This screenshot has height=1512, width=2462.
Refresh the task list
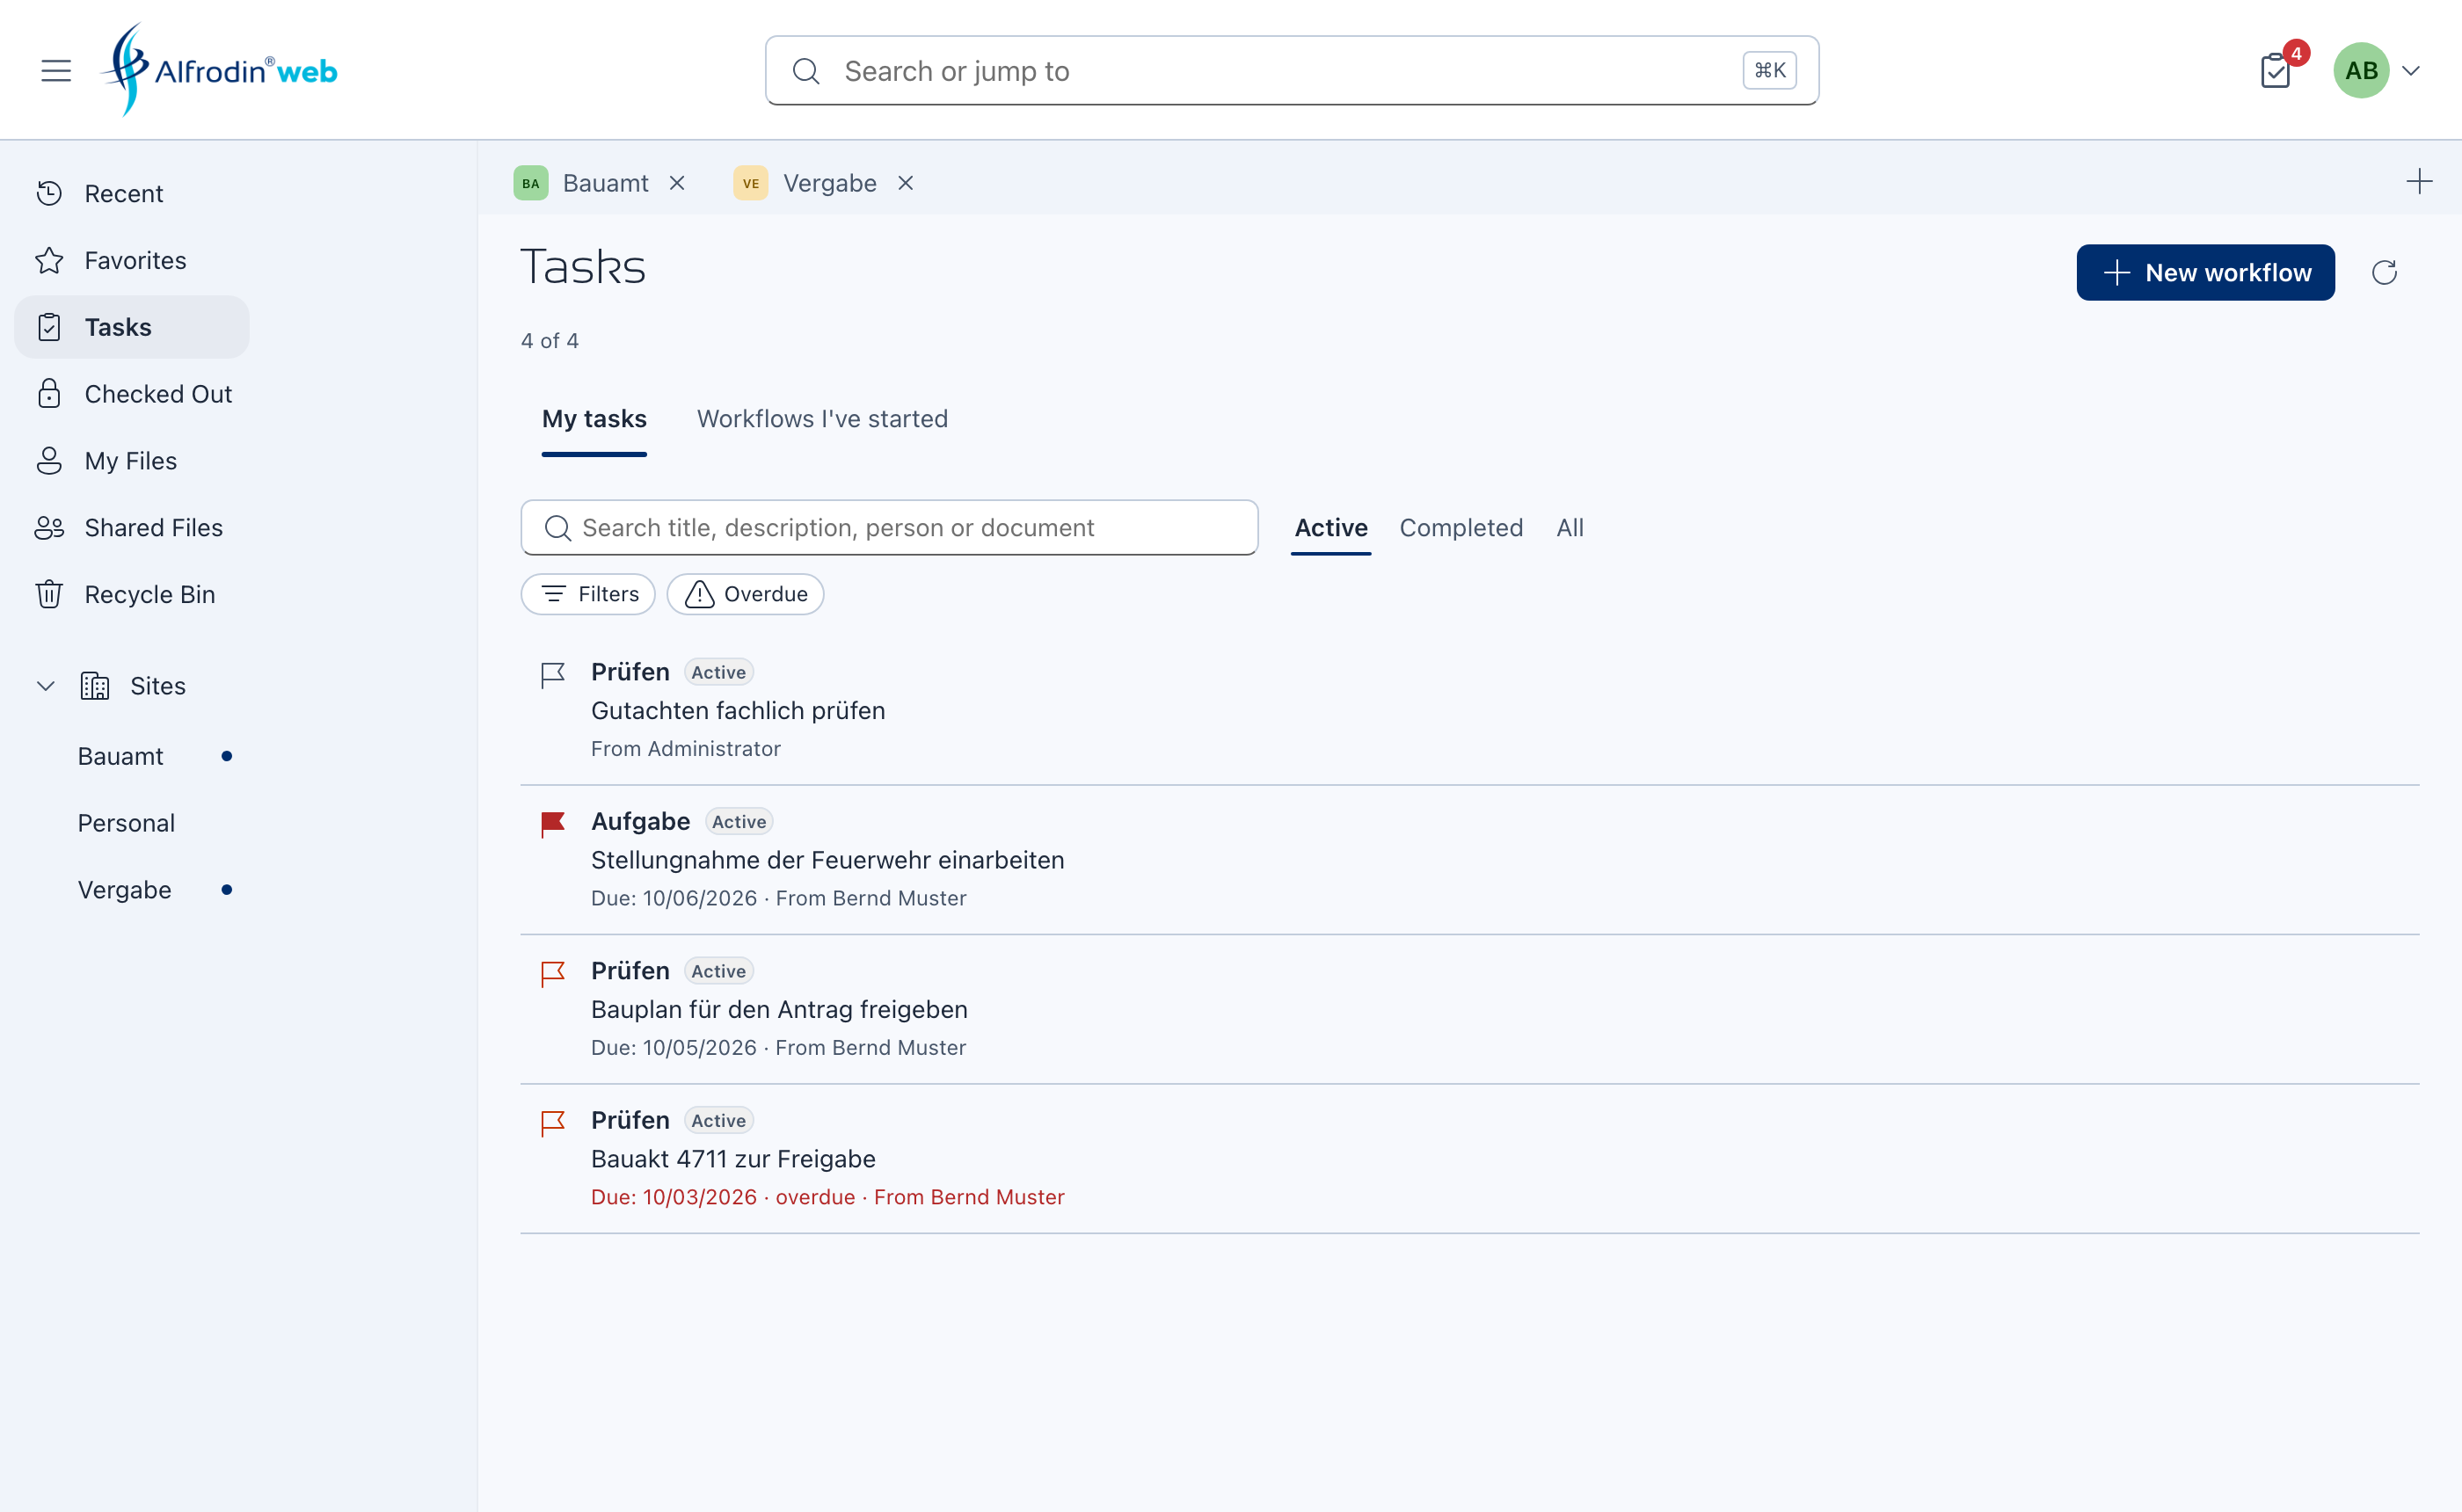[x=2384, y=273]
